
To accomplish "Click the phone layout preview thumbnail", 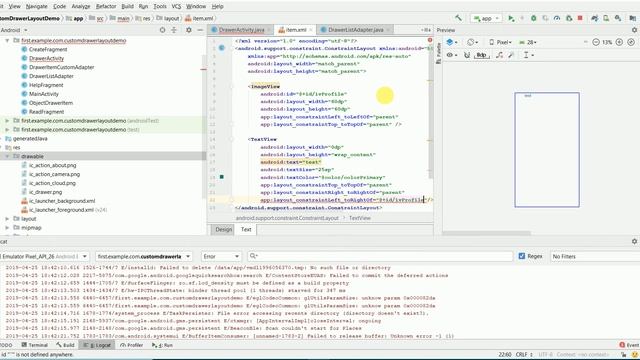I will [547, 150].
